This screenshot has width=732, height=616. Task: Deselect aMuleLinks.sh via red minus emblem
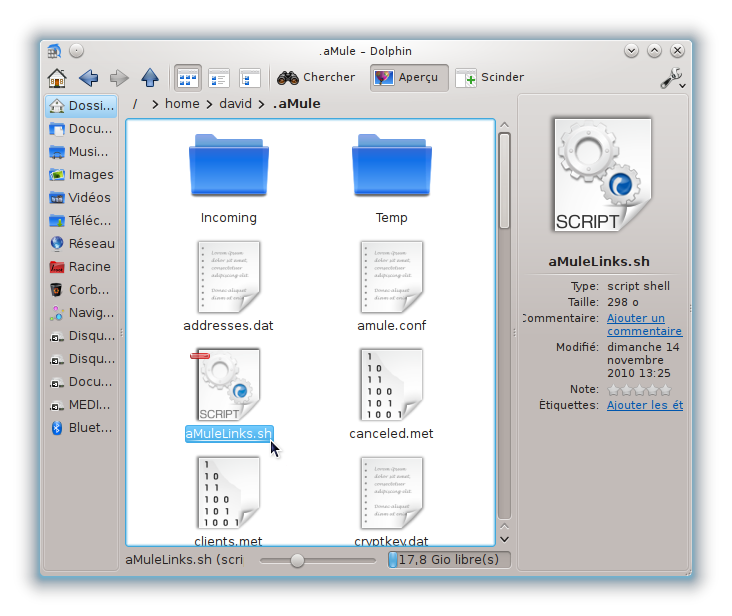200,356
